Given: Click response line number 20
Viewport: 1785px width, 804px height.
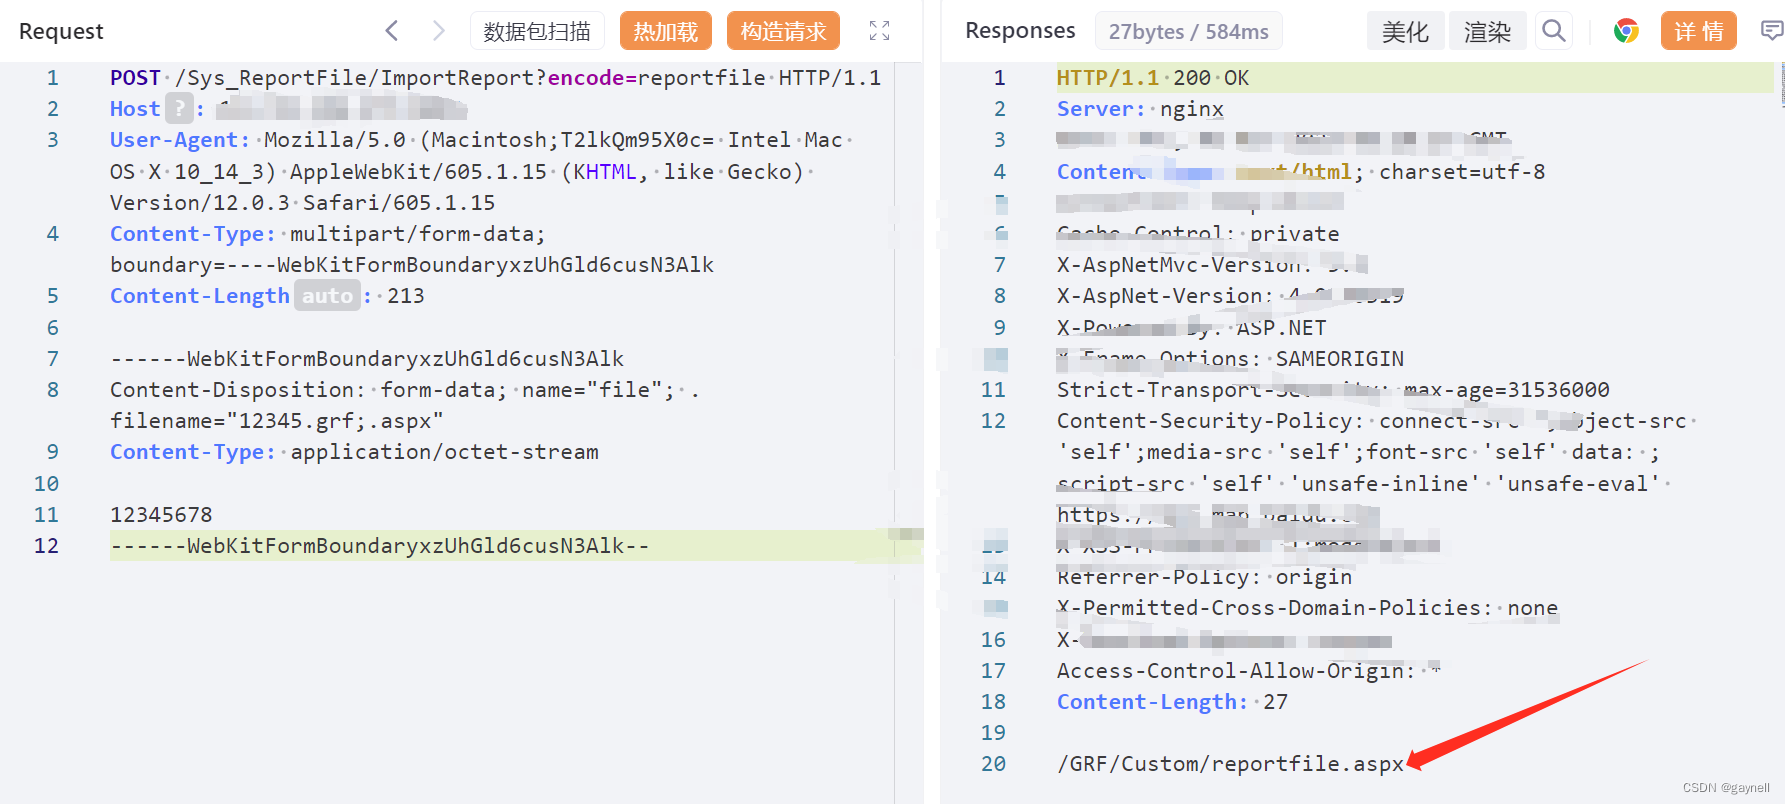Looking at the screenshot, I should click(x=993, y=764).
